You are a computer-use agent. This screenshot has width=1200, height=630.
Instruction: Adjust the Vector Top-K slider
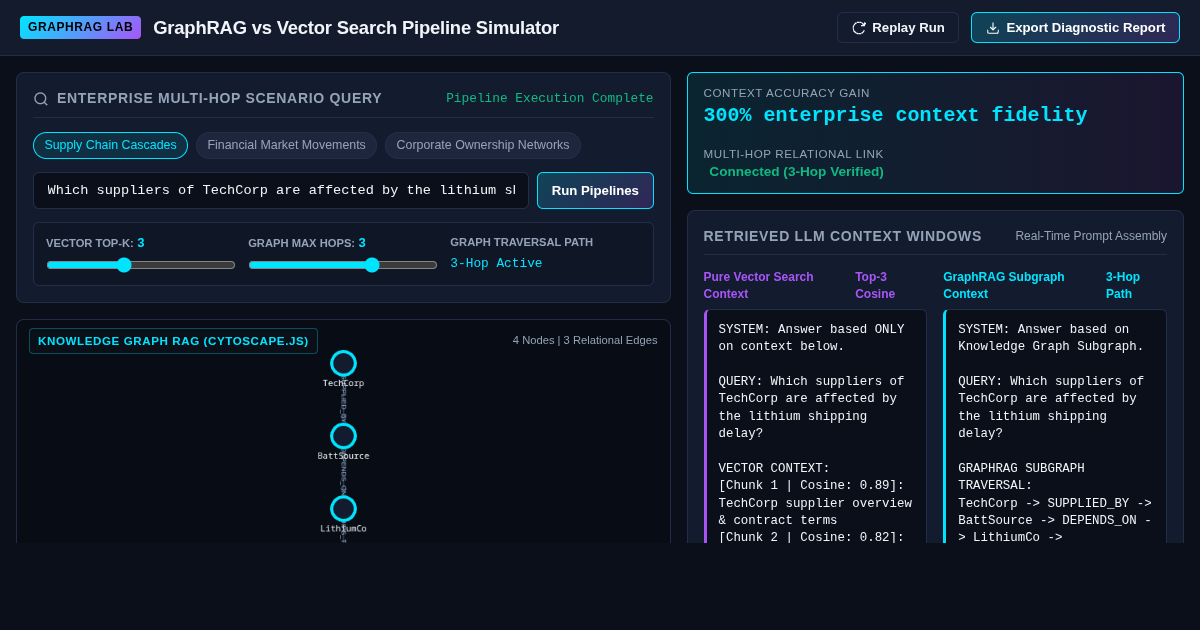(141, 265)
